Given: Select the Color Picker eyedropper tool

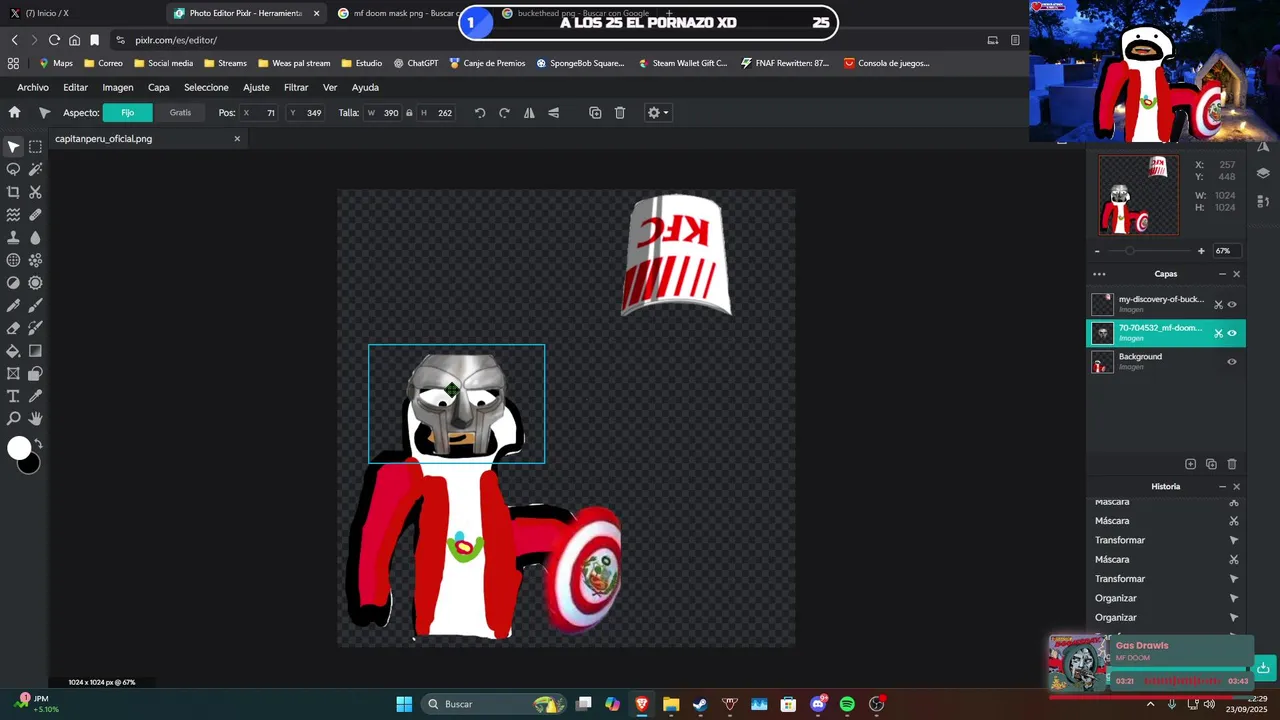Looking at the screenshot, I should coord(35,396).
